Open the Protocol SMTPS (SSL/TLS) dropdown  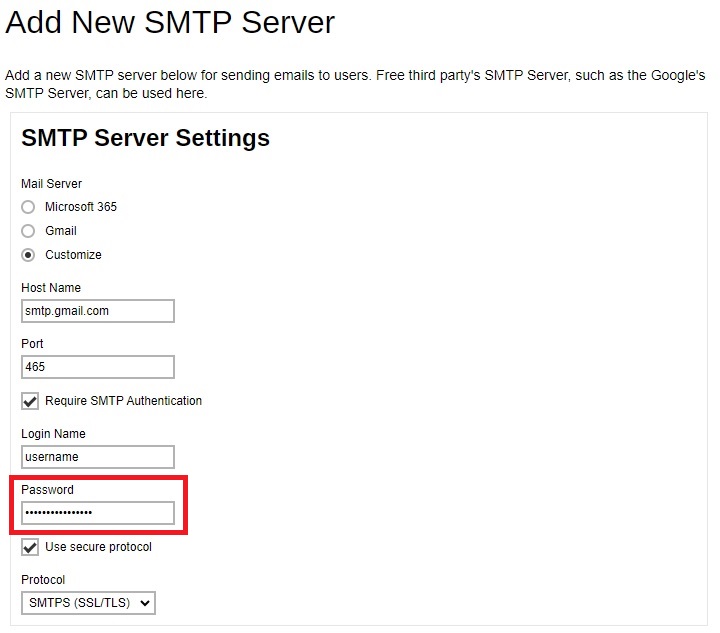coord(88,603)
